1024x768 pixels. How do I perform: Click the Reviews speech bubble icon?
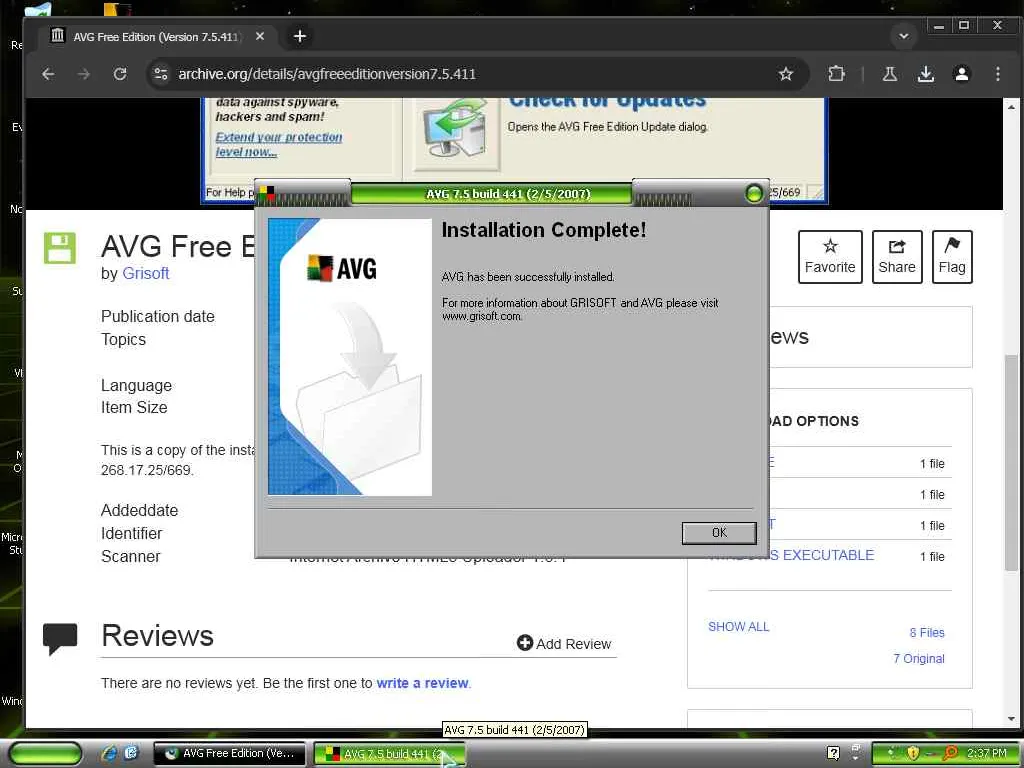tap(60, 638)
